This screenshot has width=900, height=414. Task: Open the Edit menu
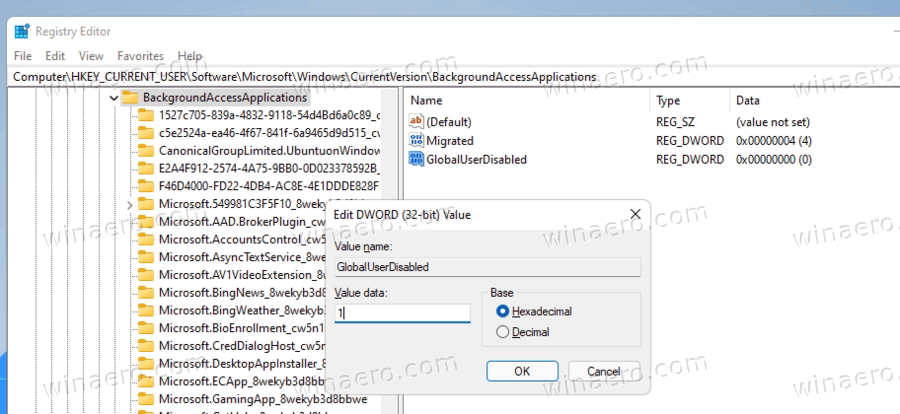click(55, 56)
